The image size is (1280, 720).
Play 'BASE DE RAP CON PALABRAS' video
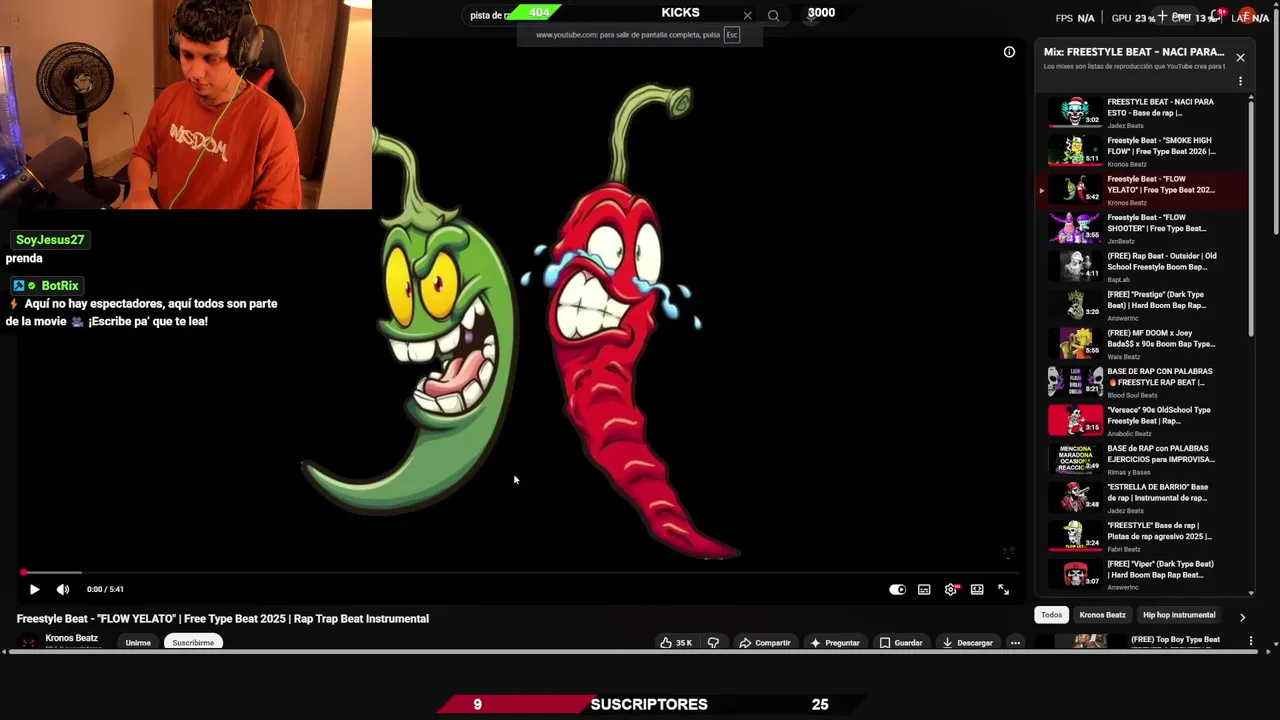point(1140,382)
